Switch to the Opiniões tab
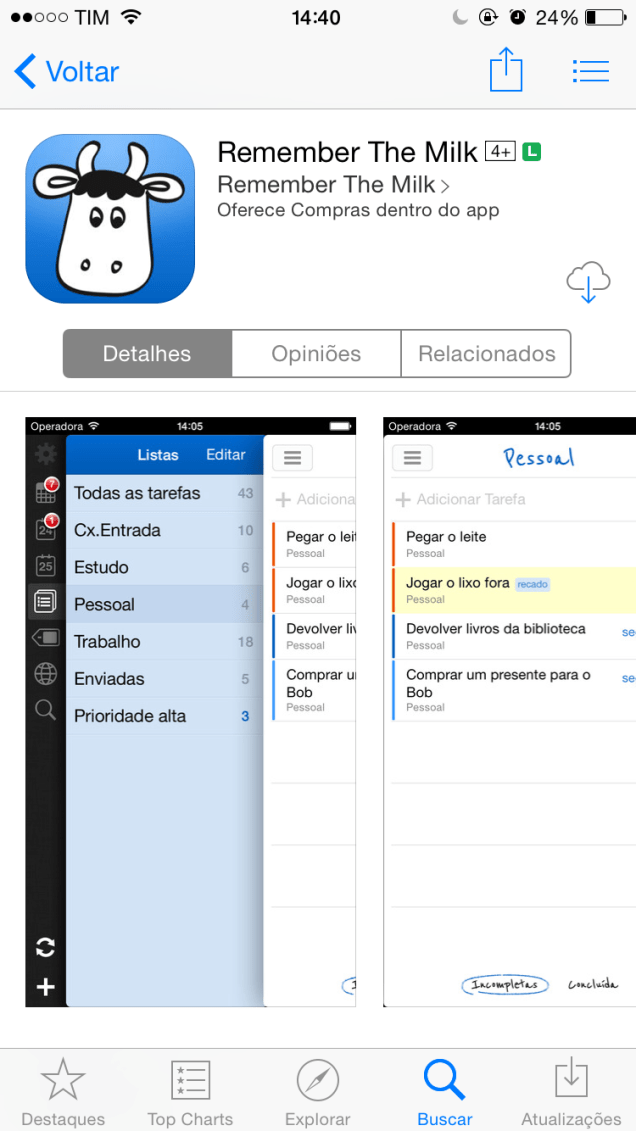The height and width of the screenshot is (1131, 636). click(316, 353)
